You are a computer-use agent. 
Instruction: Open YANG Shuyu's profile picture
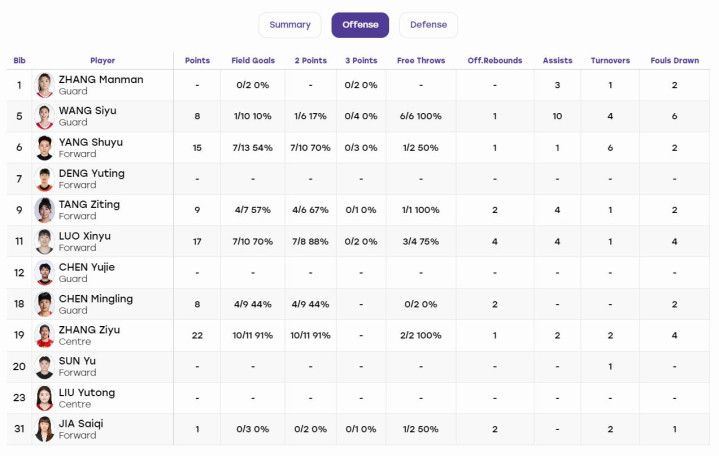[44, 148]
